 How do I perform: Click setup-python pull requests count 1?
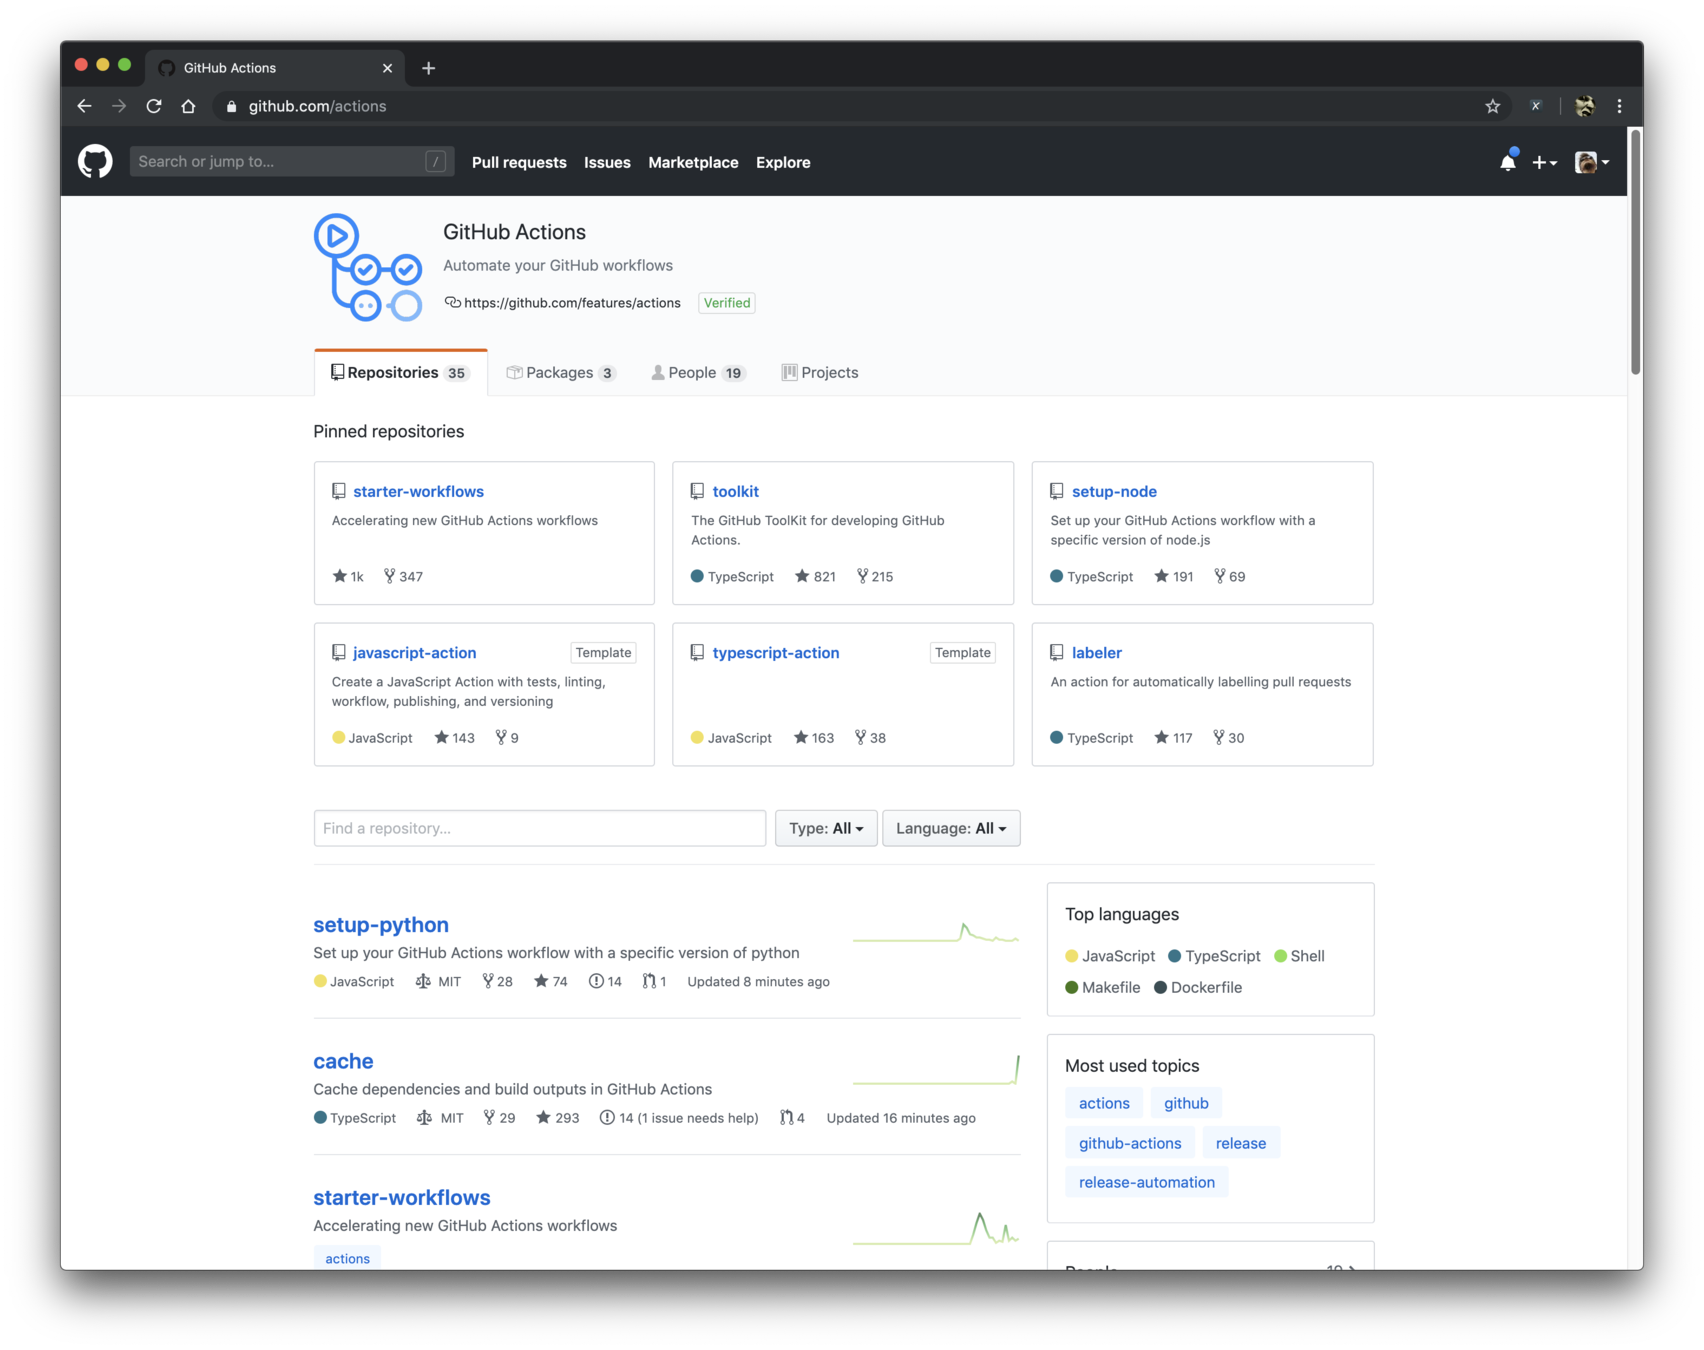click(x=654, y=982)
